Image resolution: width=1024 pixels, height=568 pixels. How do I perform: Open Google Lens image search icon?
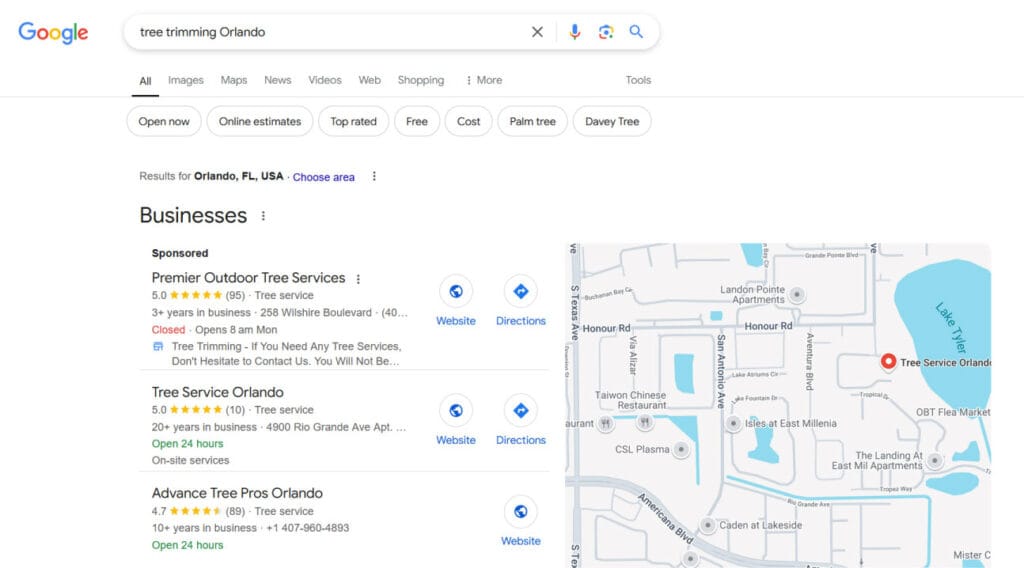coord(605,32)
